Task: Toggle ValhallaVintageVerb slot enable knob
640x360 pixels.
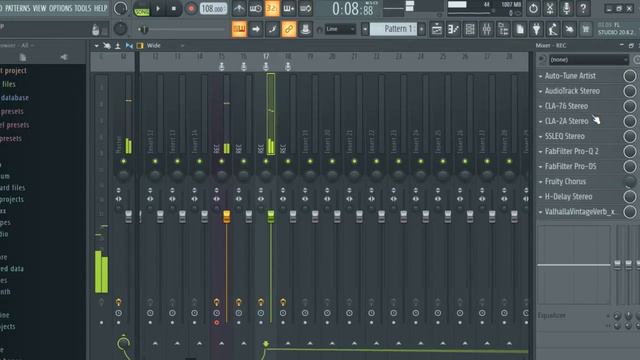Action: pos(630,212)
